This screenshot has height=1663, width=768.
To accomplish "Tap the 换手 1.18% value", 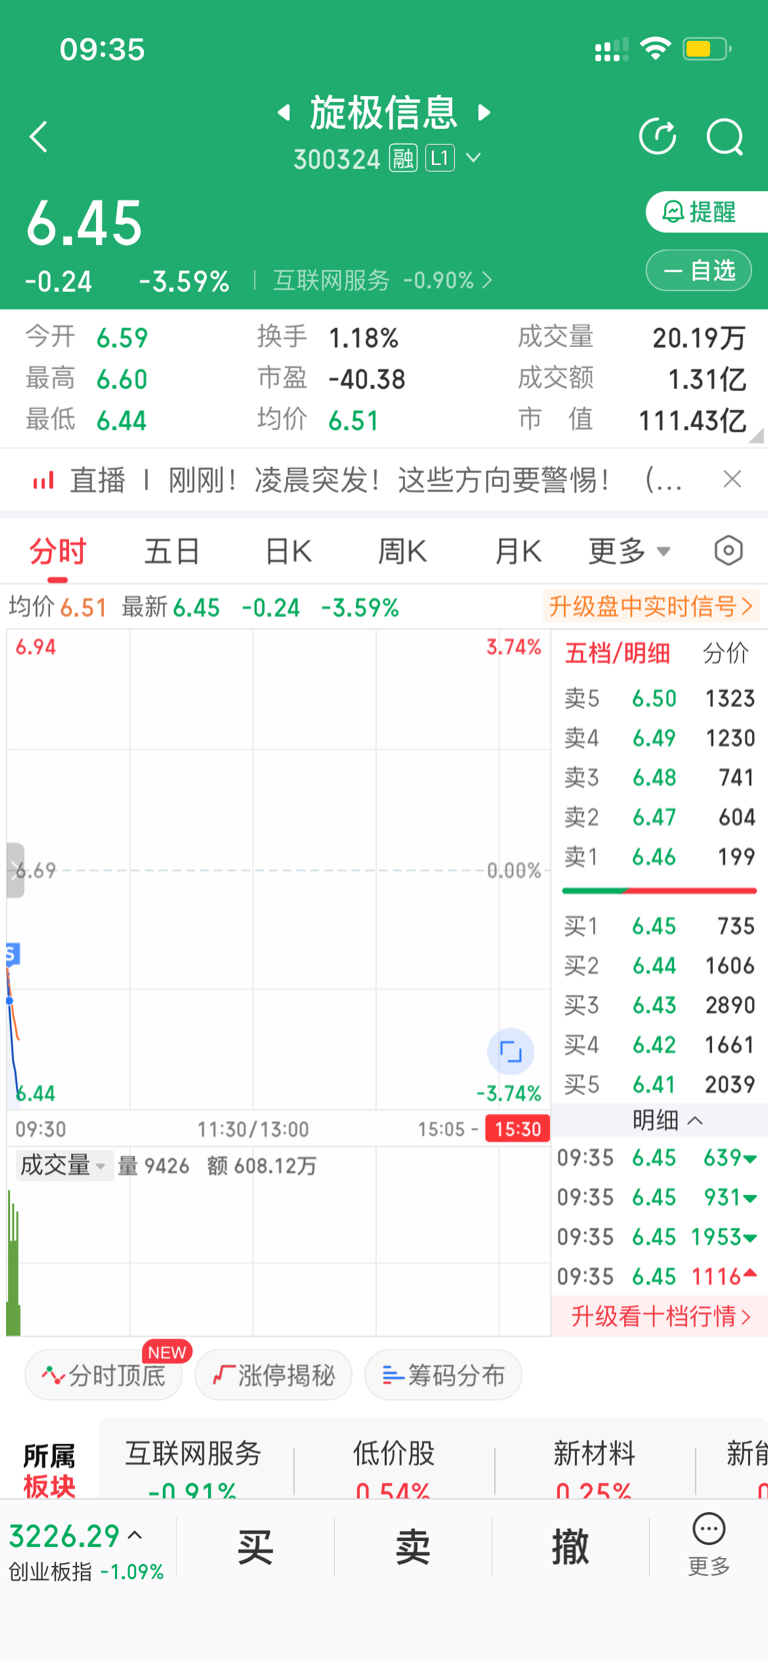I will click(364, 338).
